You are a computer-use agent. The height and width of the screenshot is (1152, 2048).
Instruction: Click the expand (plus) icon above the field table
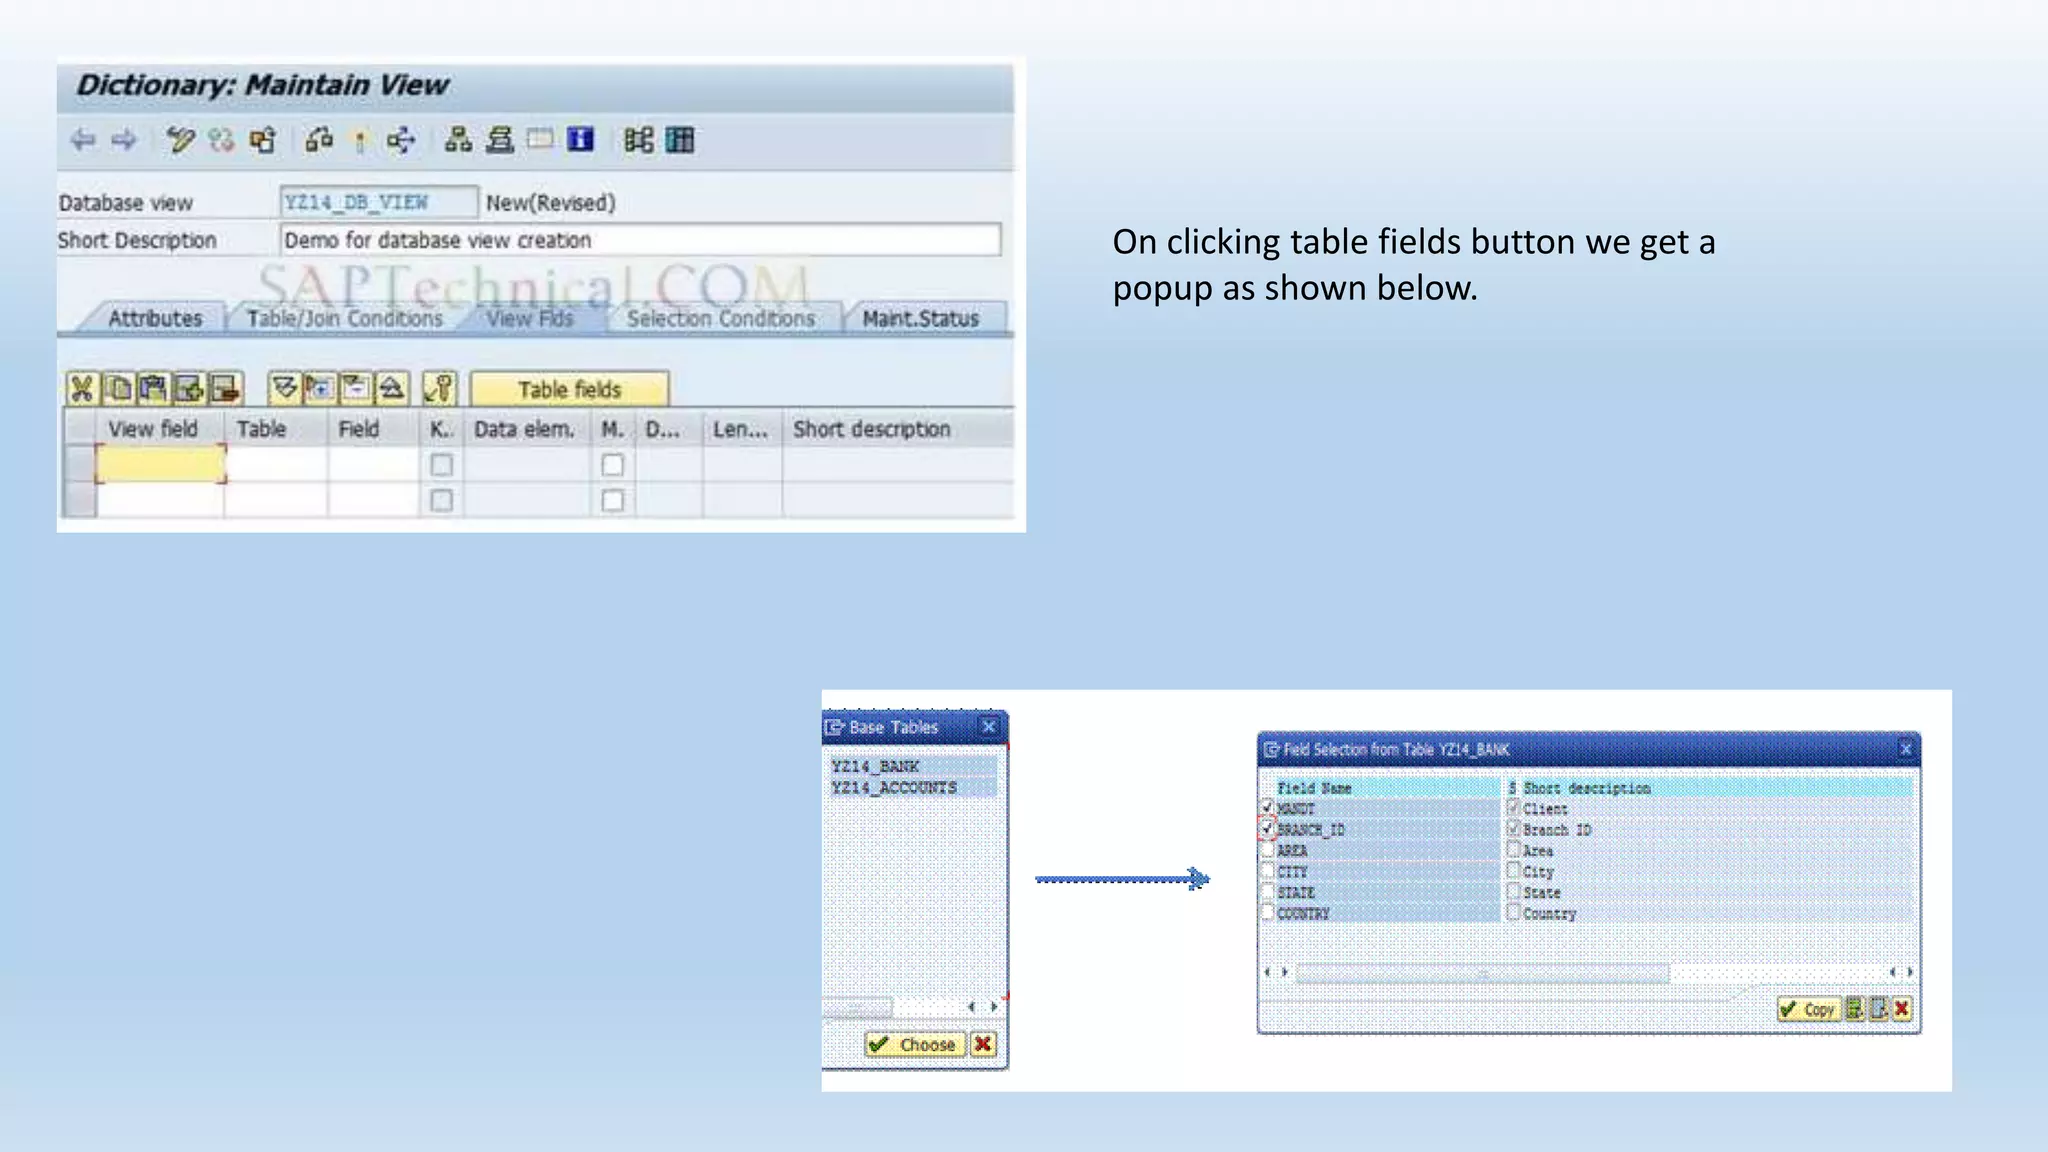point(320,388)
